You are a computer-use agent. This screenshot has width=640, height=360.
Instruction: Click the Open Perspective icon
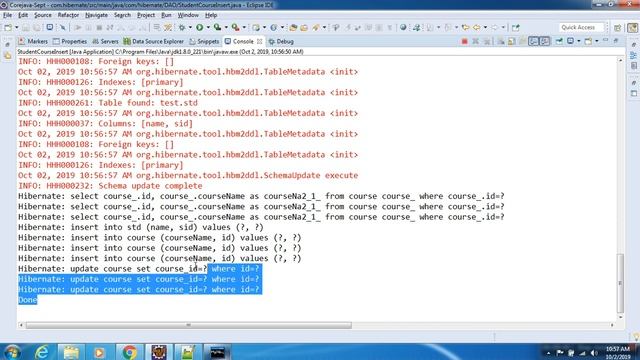tap(618, 27)
